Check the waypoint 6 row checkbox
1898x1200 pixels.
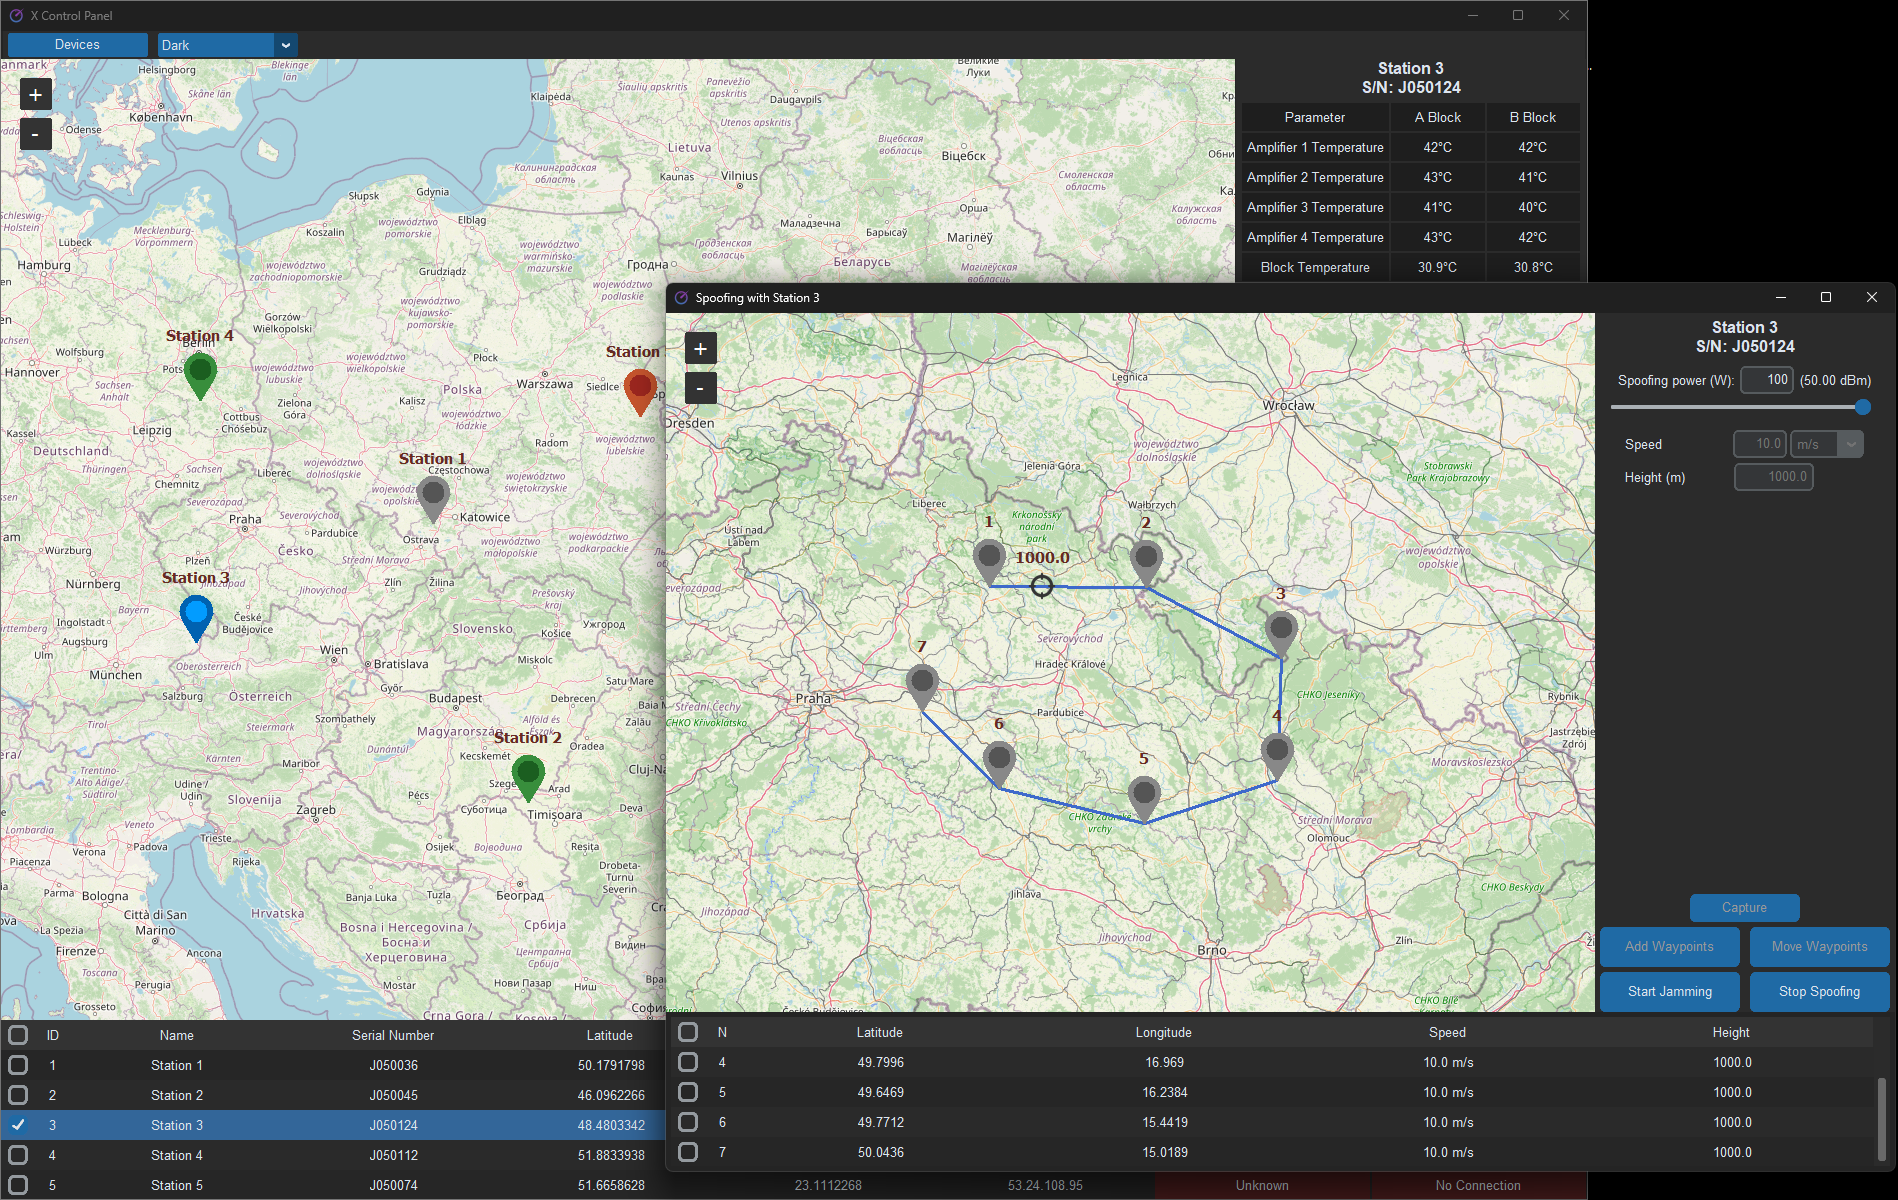(688, 1122)
